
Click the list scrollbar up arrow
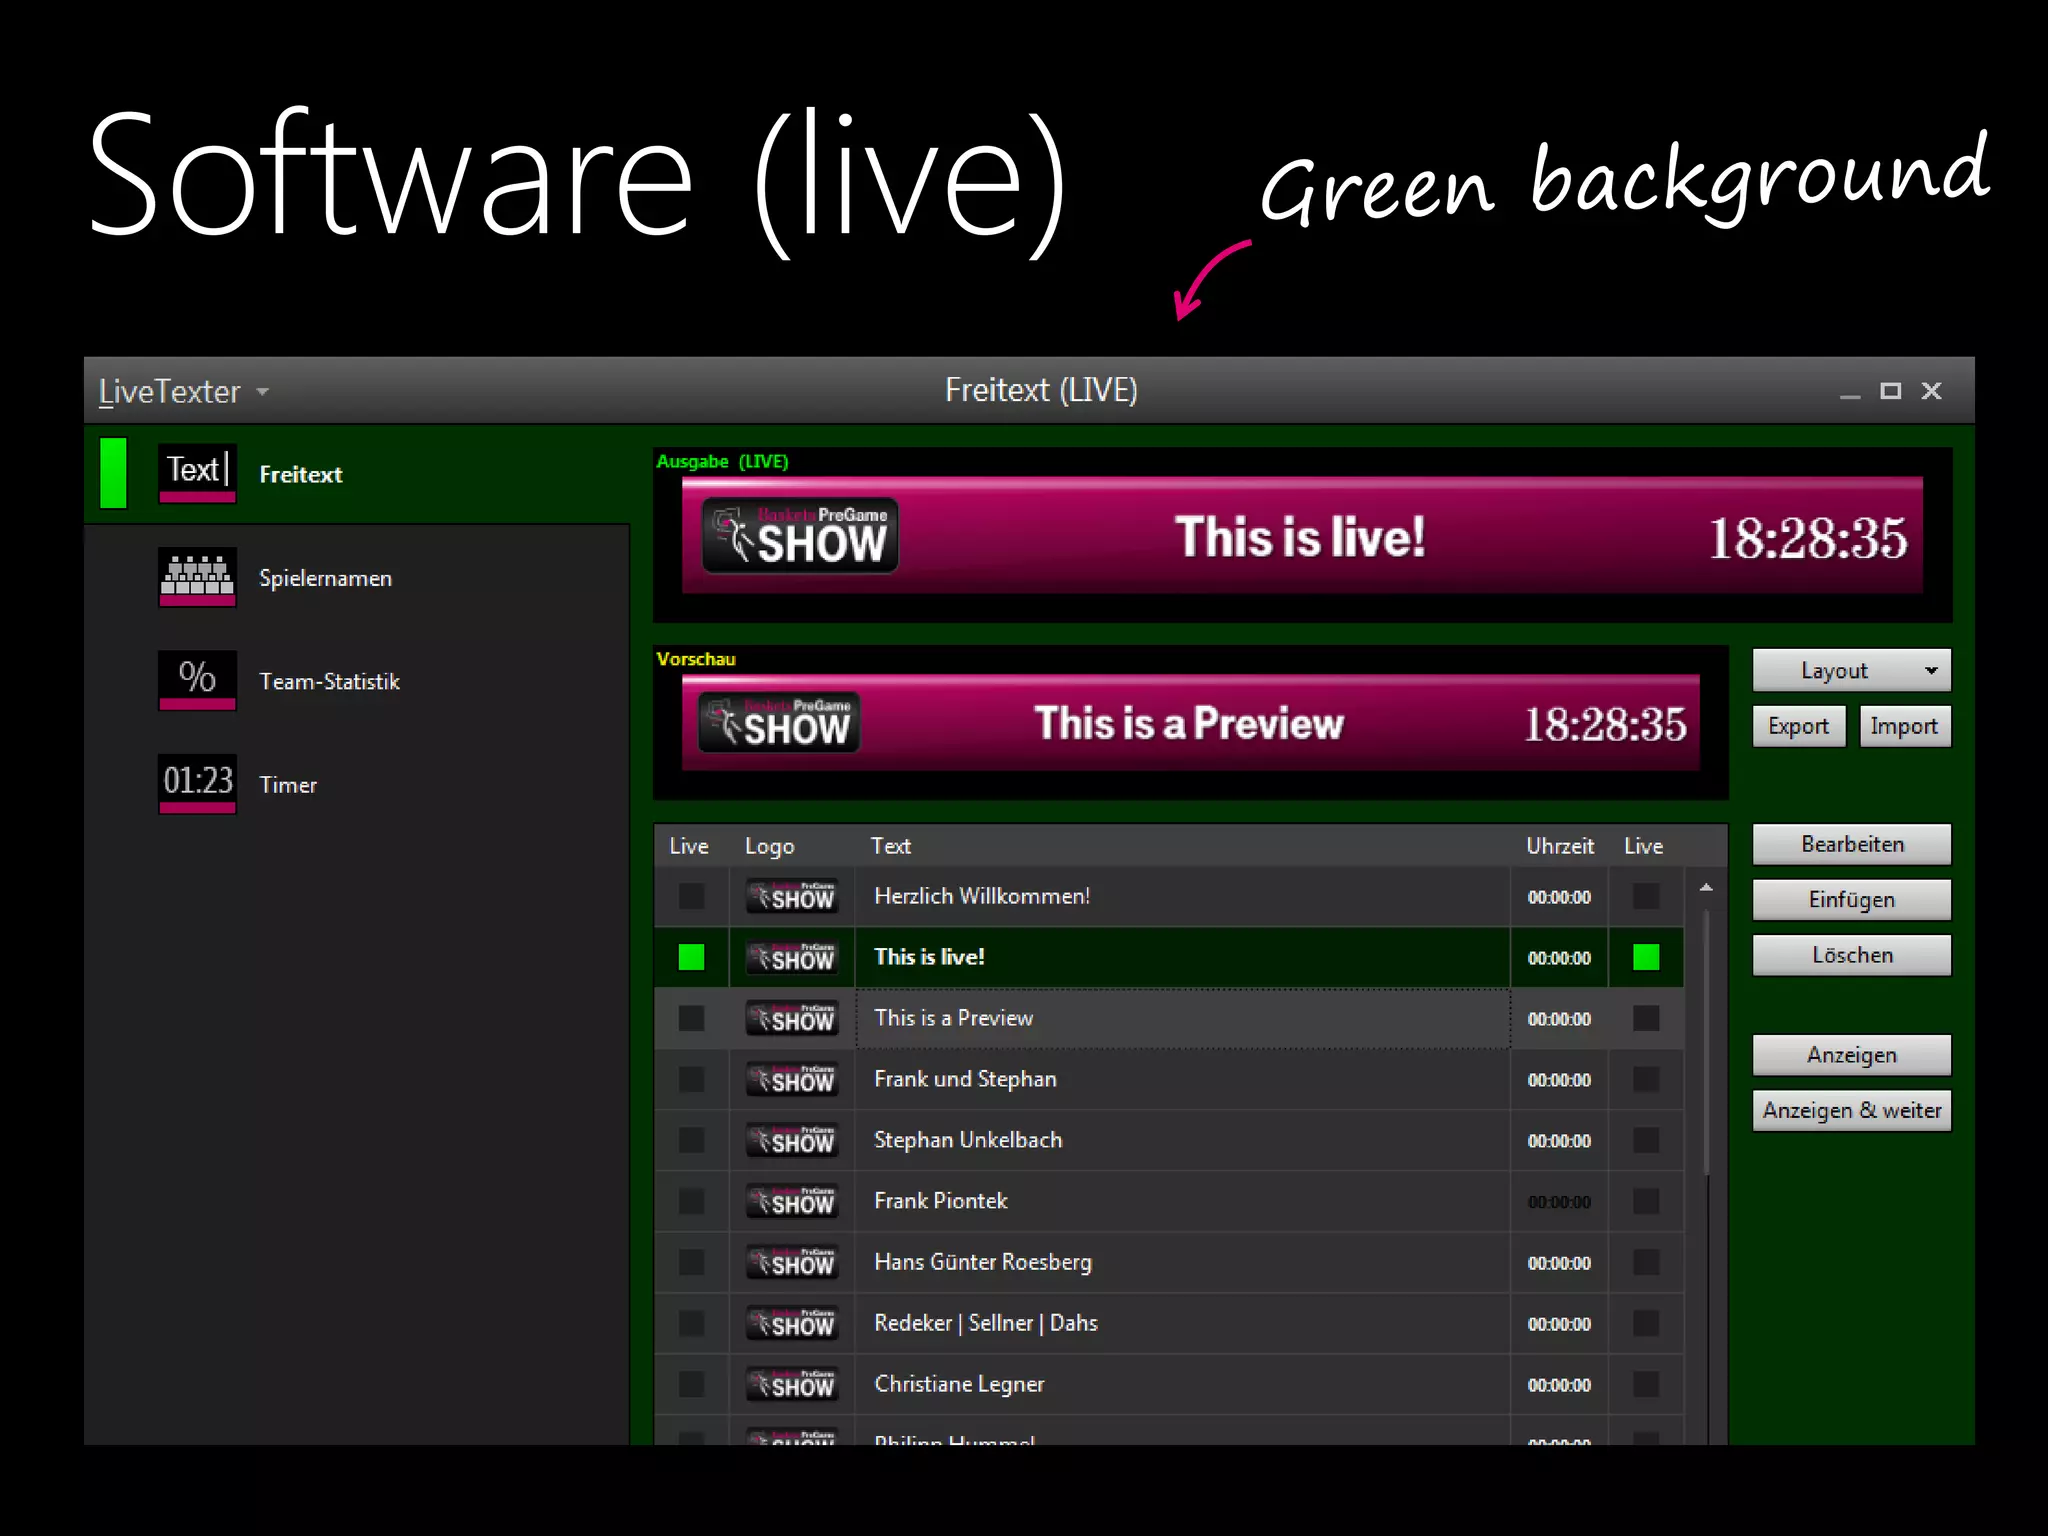(1706, 887)
